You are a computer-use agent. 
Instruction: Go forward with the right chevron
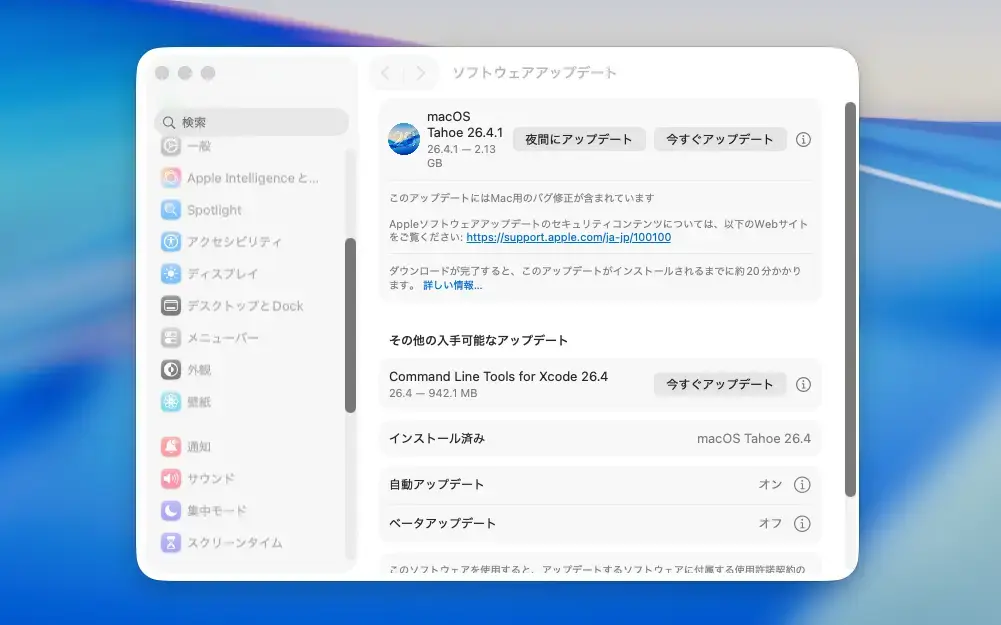pos(421,73)
